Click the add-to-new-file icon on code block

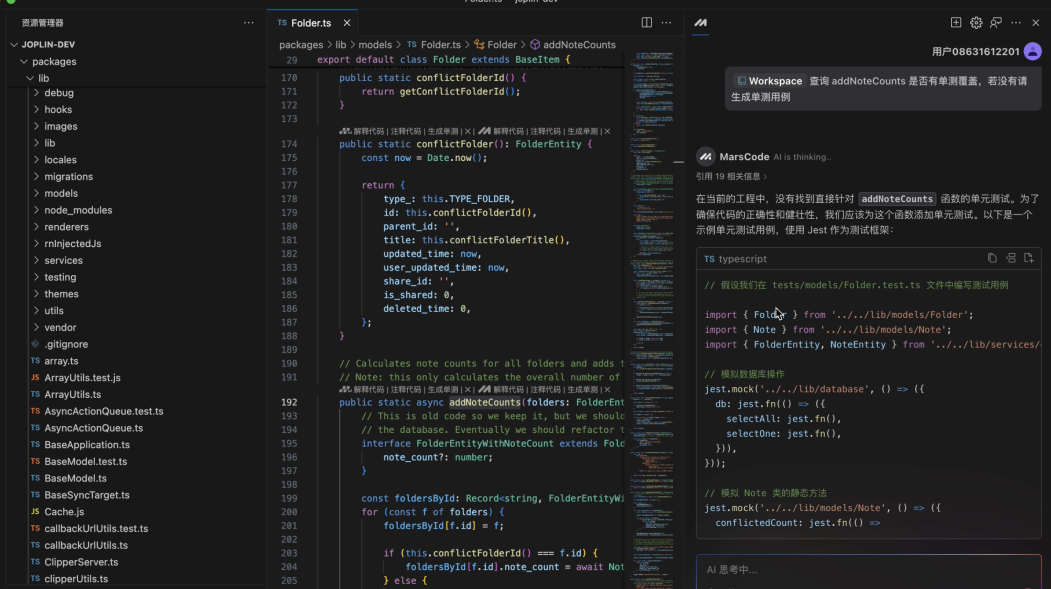click(x=1028, y=258)
